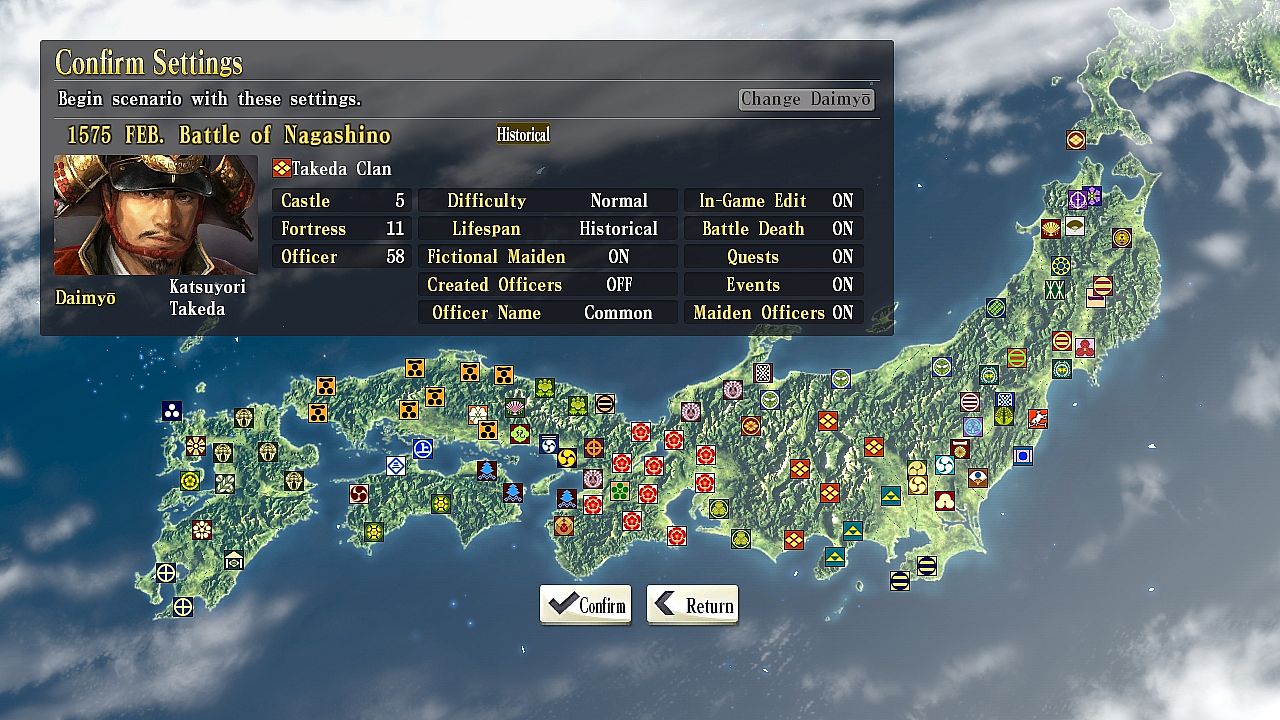Screen dimensions: 1280x720
Task: Click the Historical scenario tag
Action: click(x=523, y=134)
